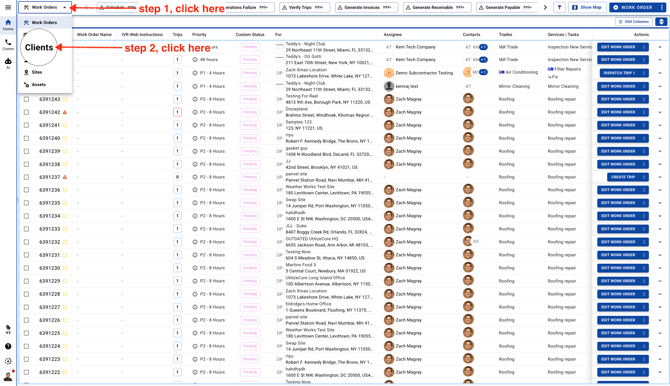Click the kemraj test assignee avatar
Screen dimensions: 670x386
tap(388, 86)
